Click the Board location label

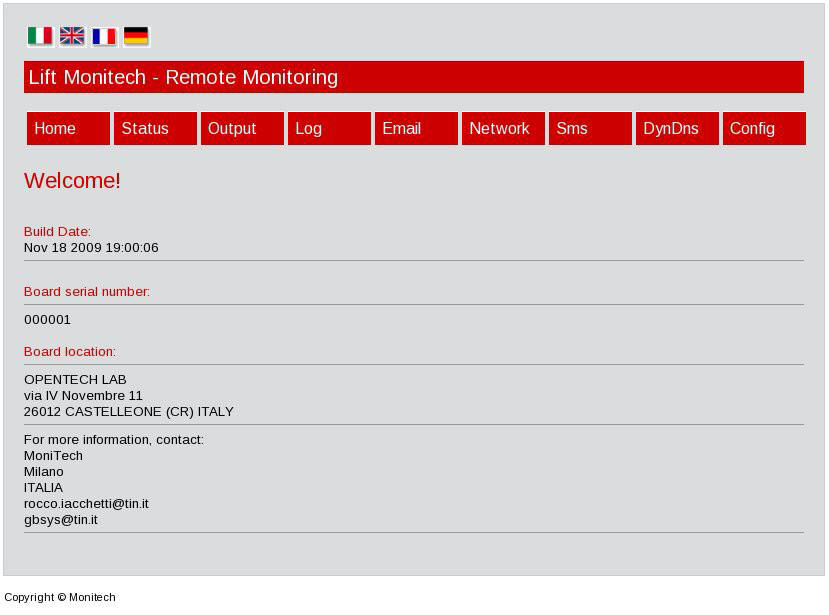[70, 352]
